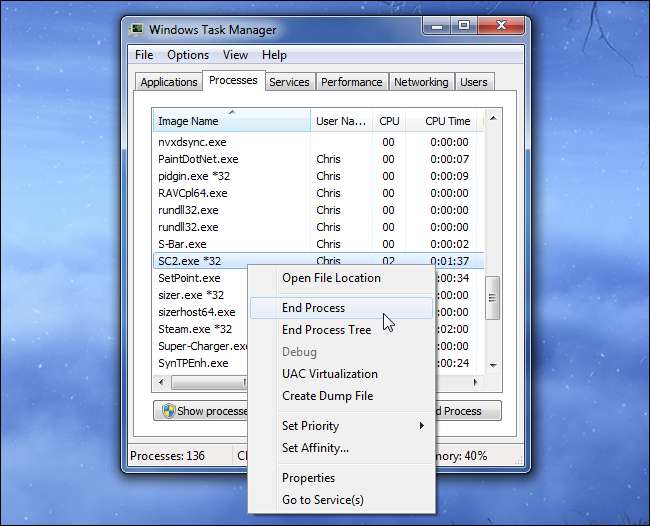Sort by User Name column header

[x=341, y=121]
